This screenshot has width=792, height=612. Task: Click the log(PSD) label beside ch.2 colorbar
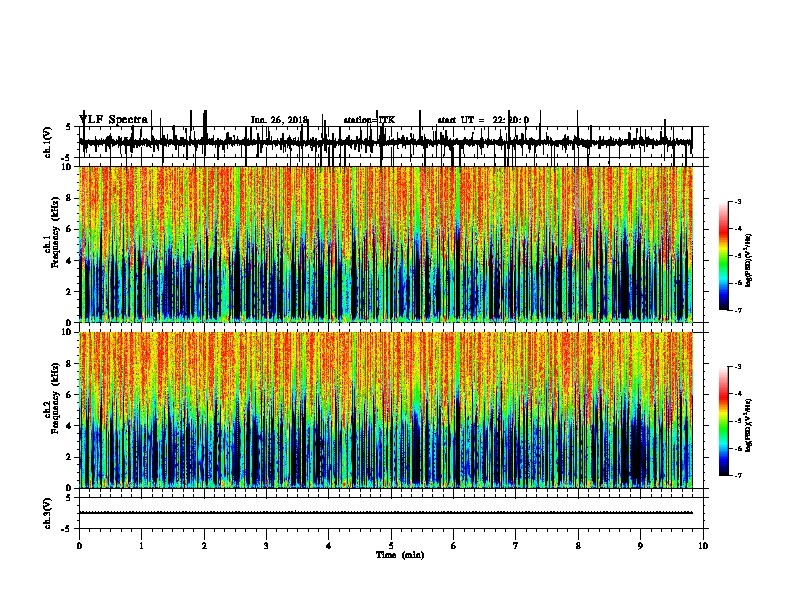(749, 425)
